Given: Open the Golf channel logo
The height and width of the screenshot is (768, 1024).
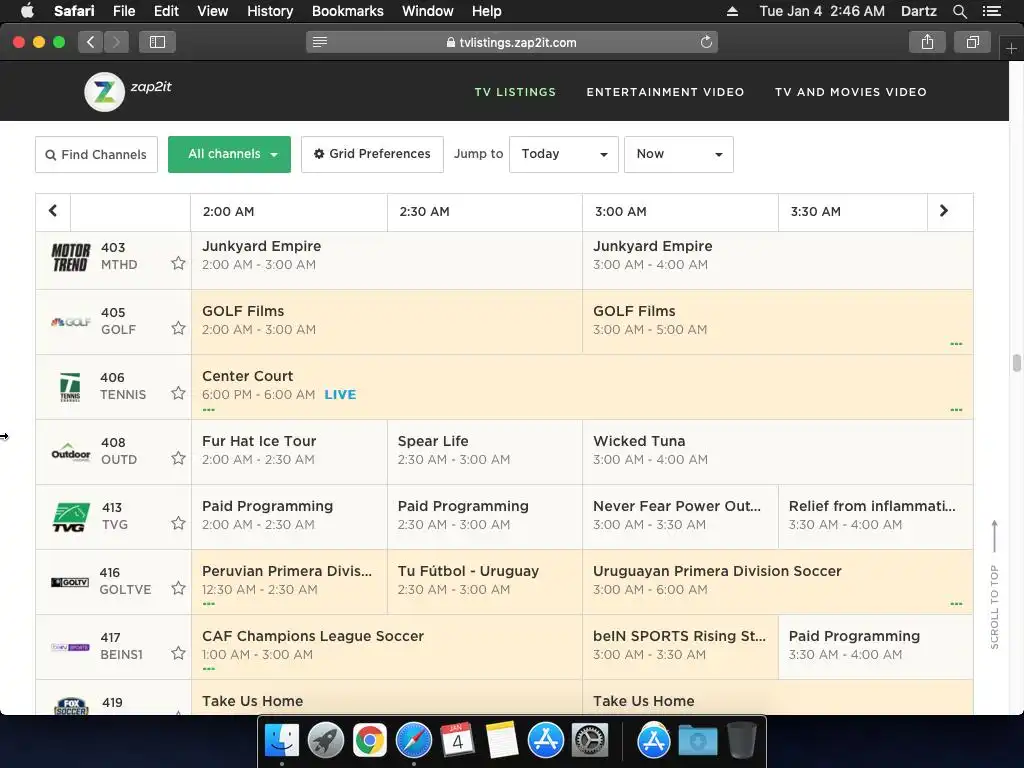Looking at the screenshot, I should tap(71, 322).
